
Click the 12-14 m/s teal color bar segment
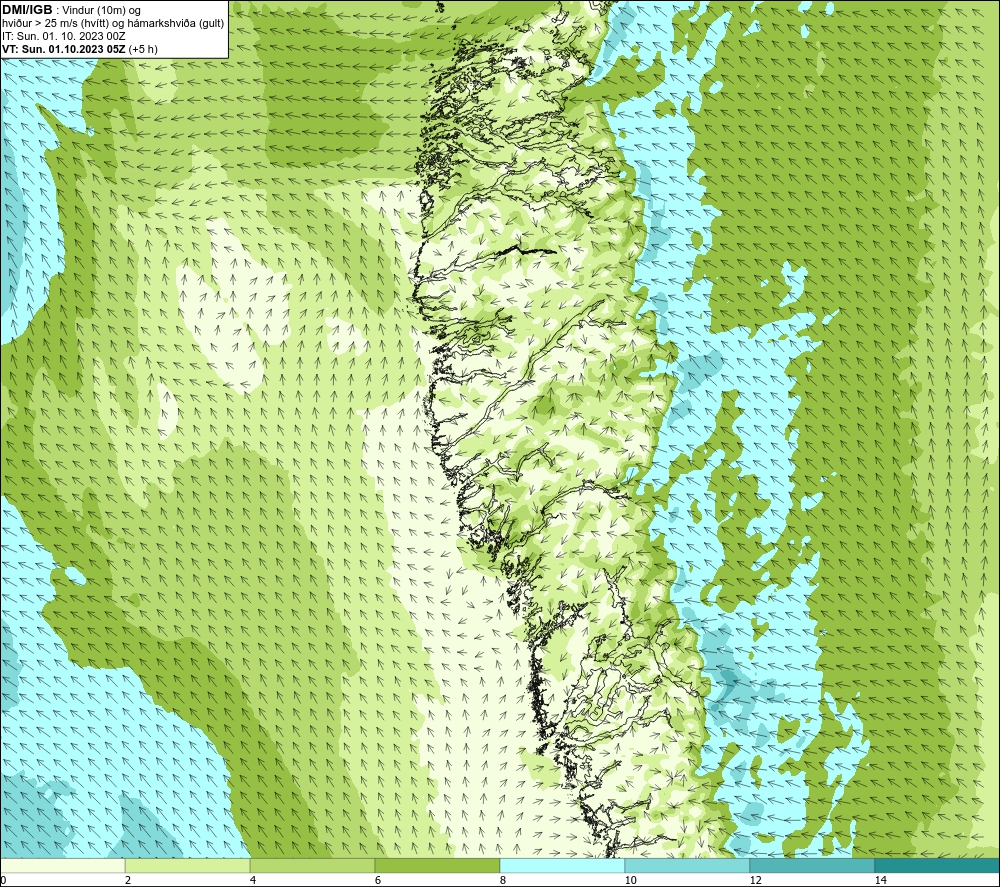pos(812,865)
